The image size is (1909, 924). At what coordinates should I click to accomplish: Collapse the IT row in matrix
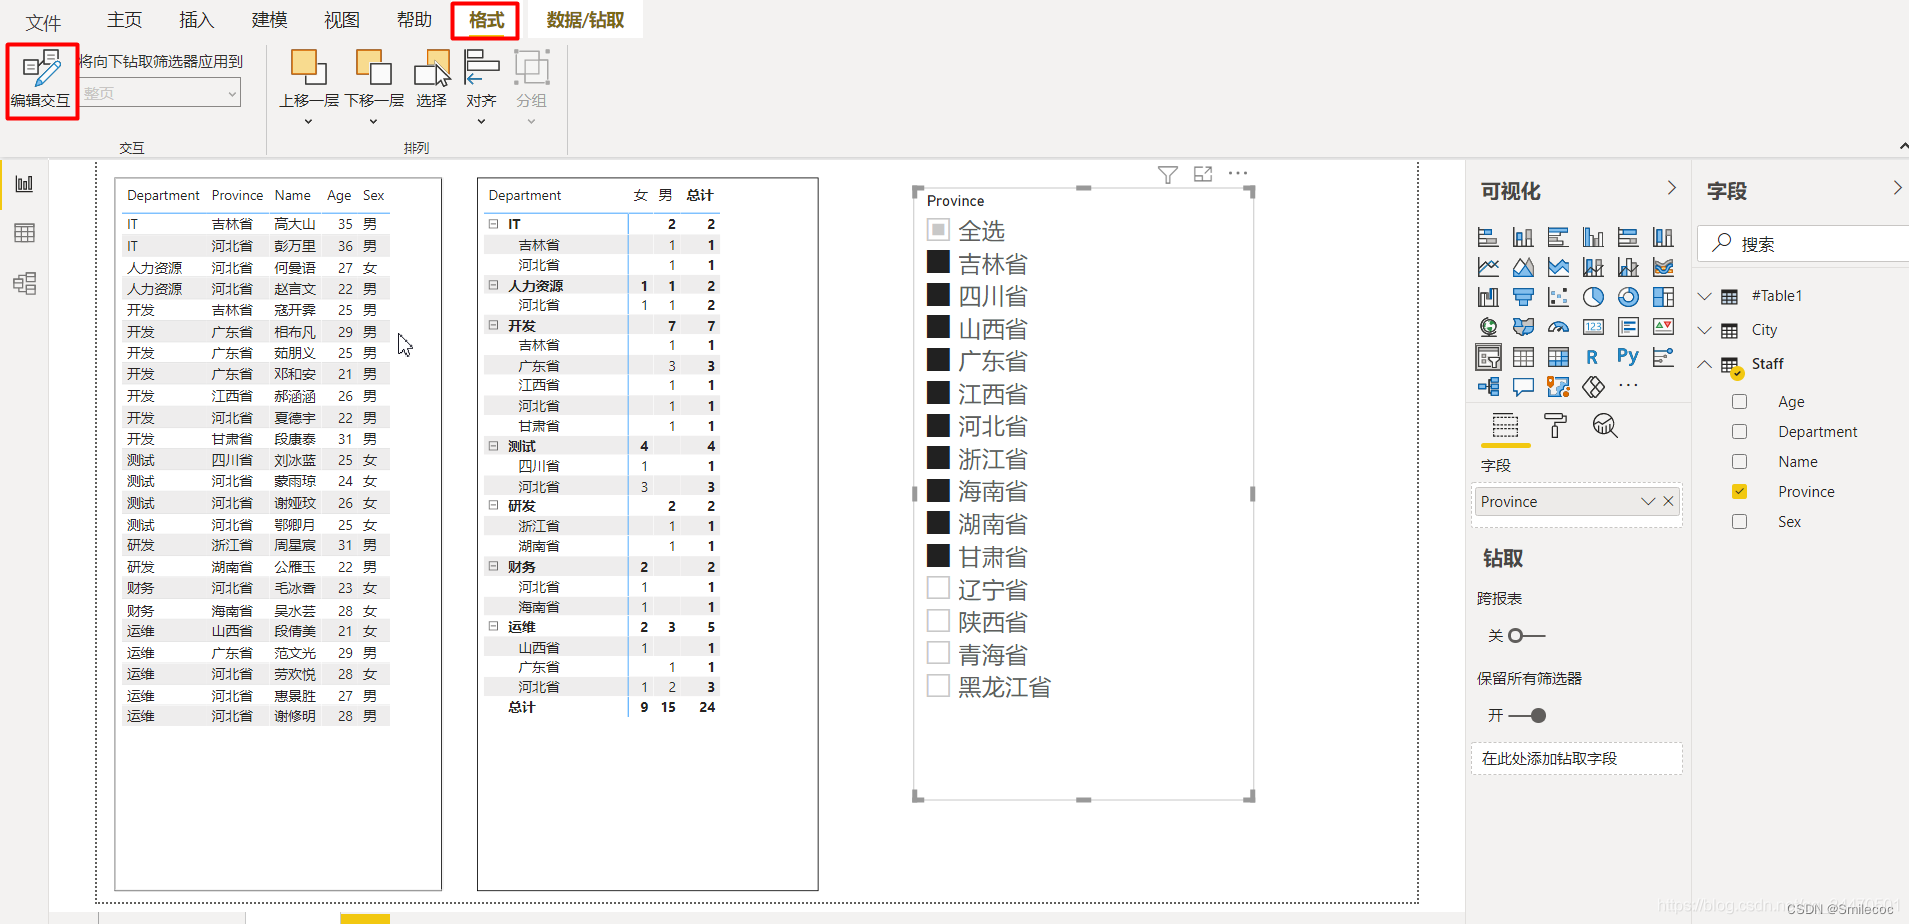(x=493, y=224)
